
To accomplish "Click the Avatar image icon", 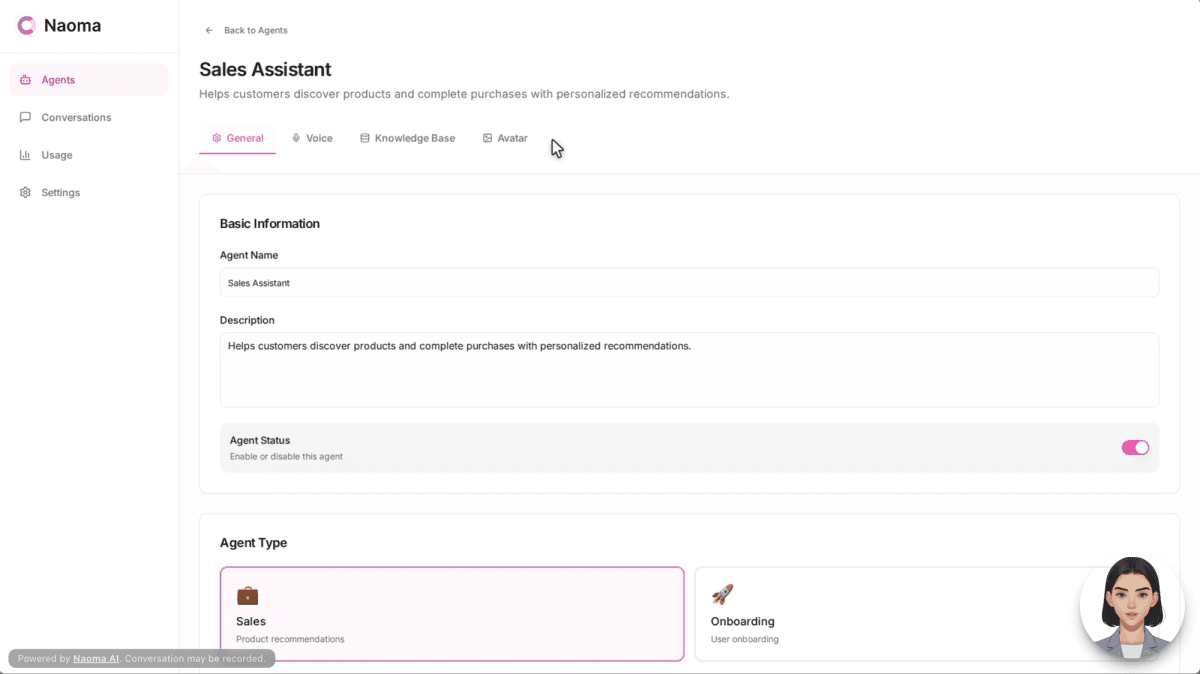I will pyautogui.click(x=487, y=138).
